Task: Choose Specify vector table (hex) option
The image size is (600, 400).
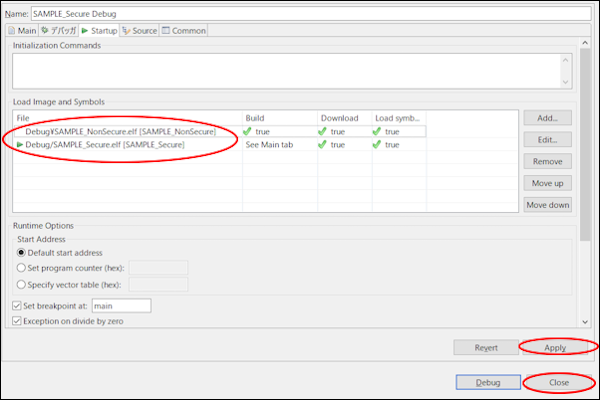Action: [x=22, y=285]
